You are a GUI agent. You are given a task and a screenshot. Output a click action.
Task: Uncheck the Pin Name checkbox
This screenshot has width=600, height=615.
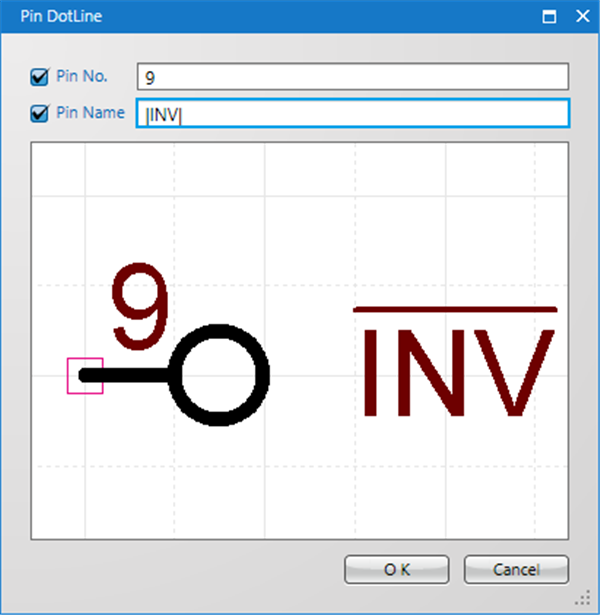pyautogui.click(x=39, y=113)
